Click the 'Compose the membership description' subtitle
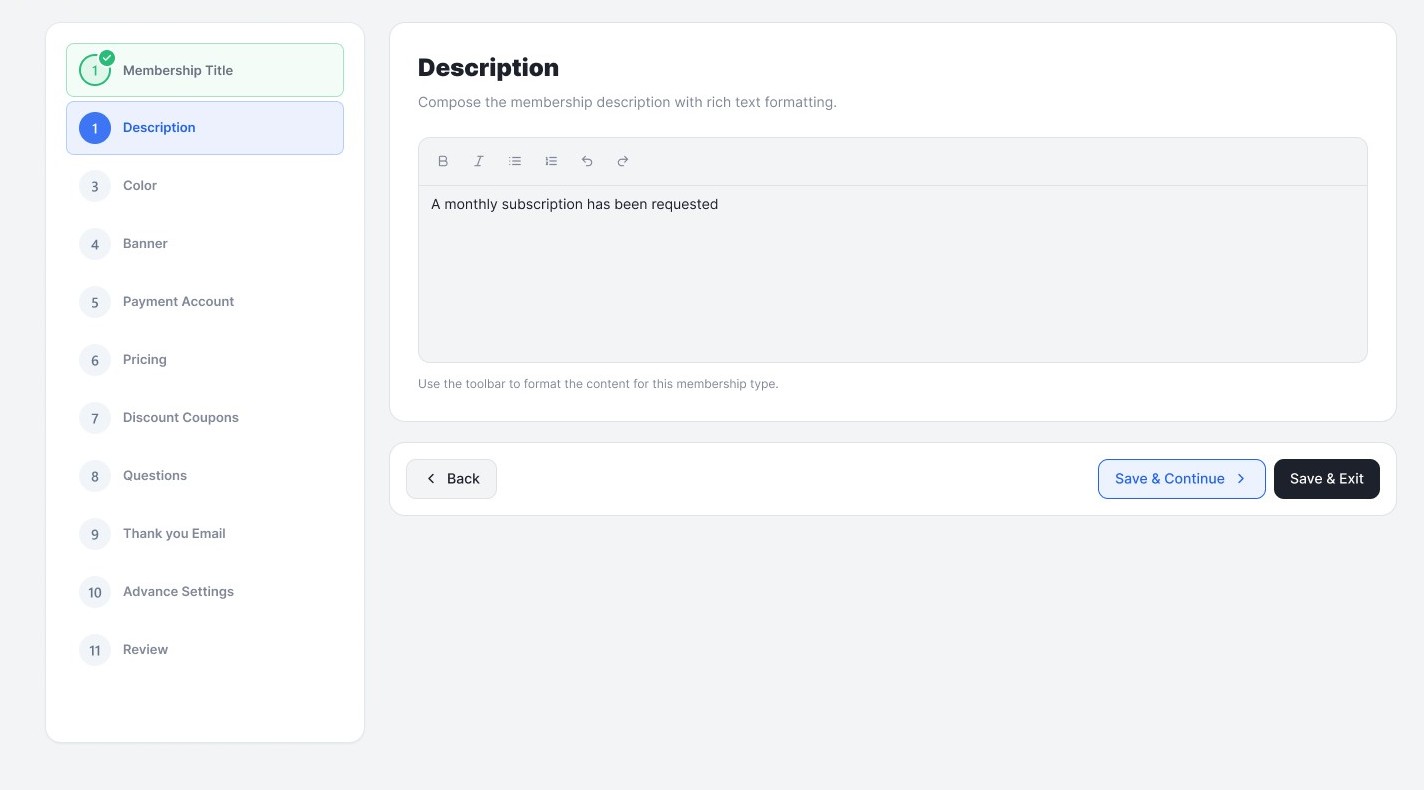Image resolution: width=1424 pixels, height=790 pixels. (627, 102)
